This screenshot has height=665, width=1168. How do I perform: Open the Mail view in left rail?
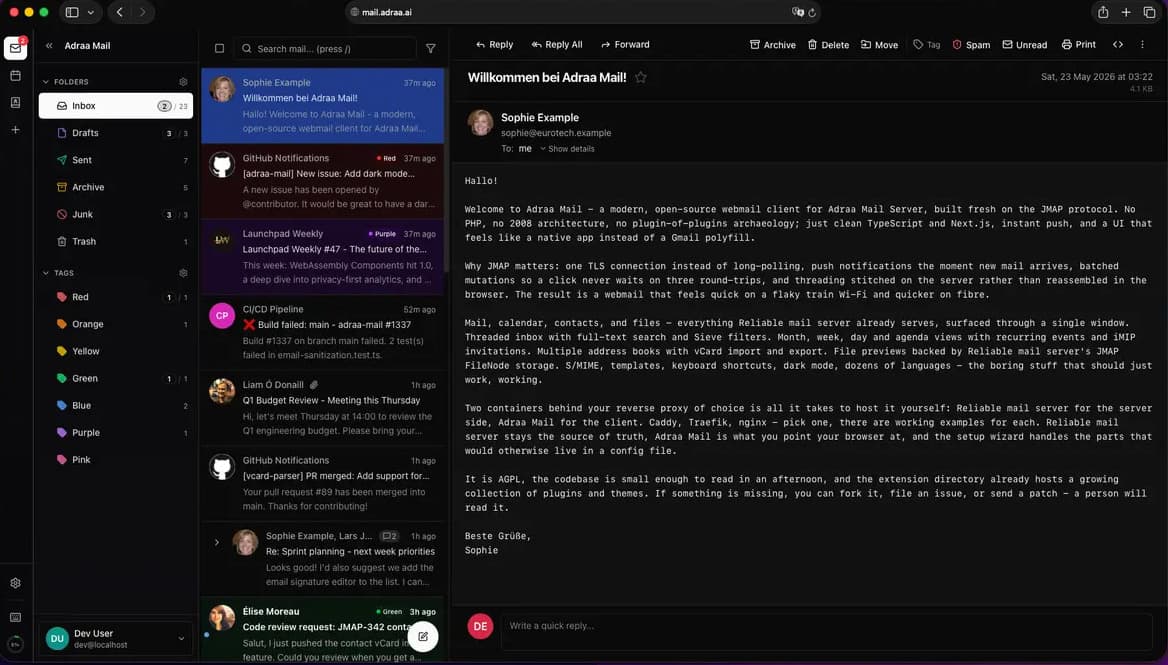click(16, 48)
